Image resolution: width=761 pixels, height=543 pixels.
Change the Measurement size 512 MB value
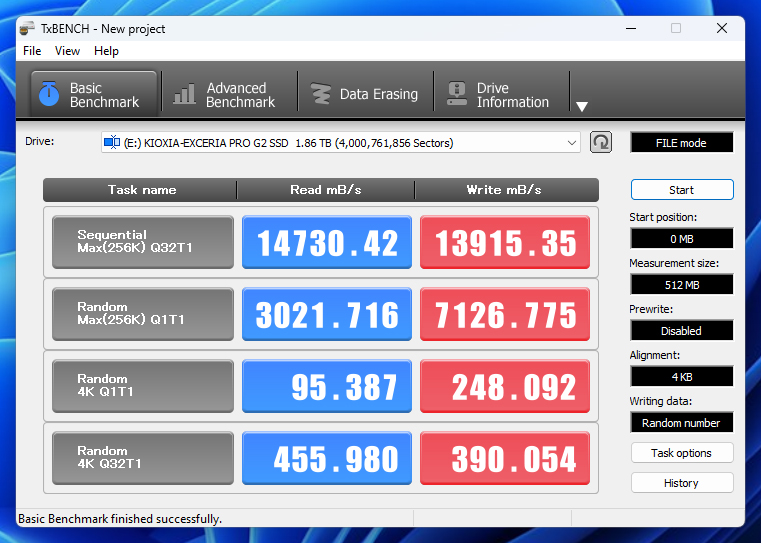pos(681,285)
